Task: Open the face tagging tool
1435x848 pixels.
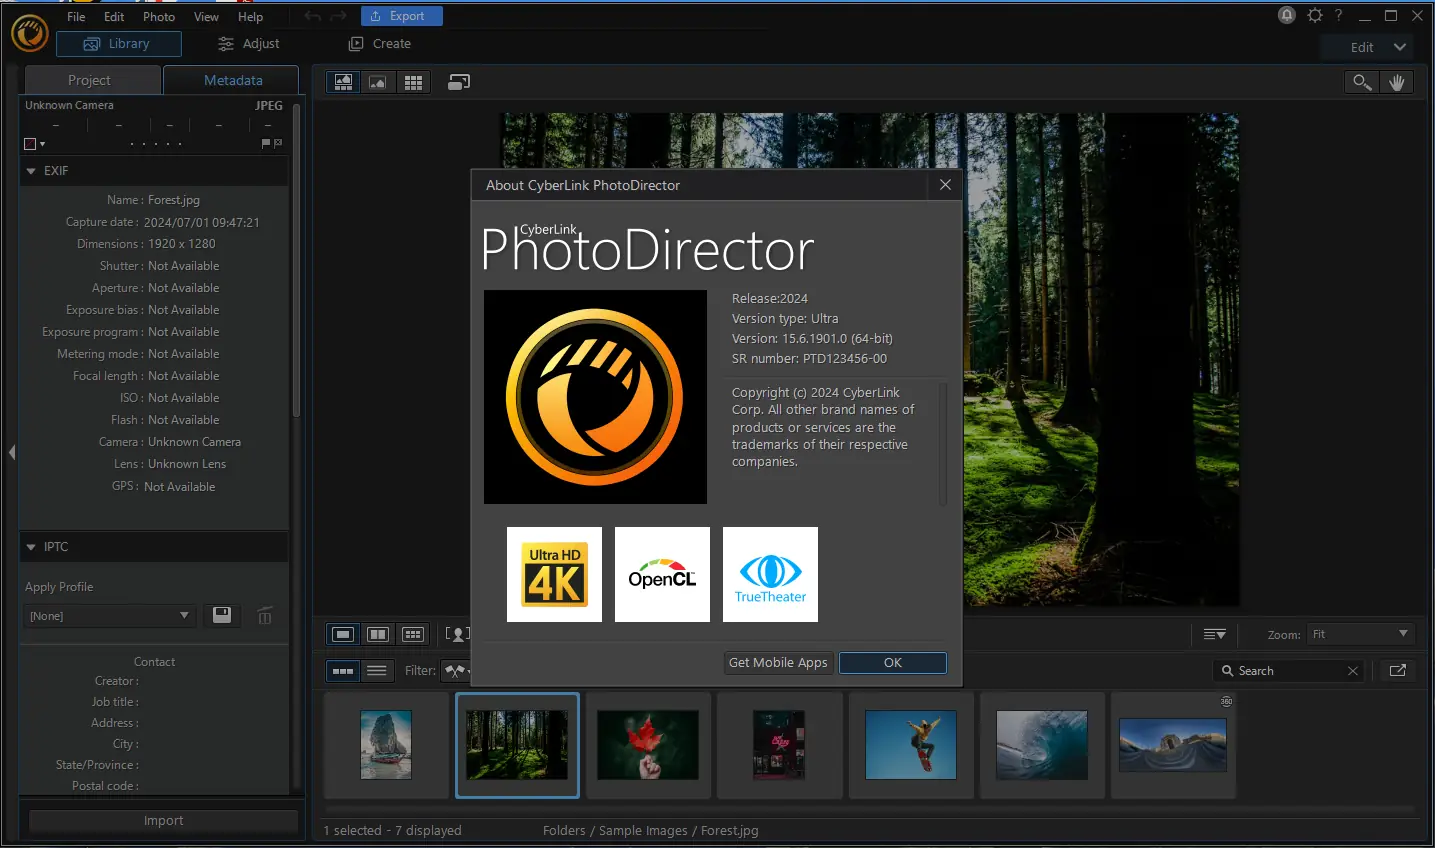Action: tap(455, 634)
